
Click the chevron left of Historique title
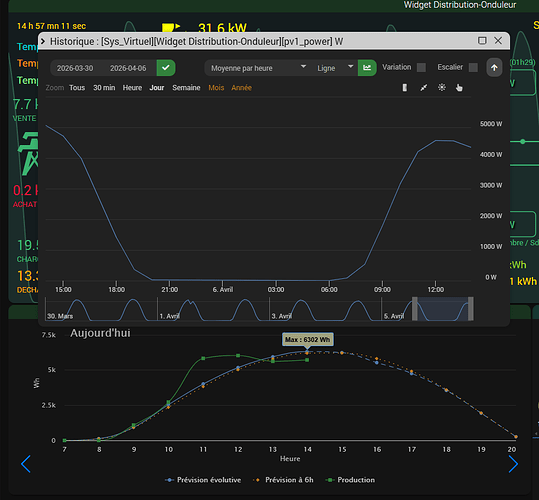(43, 42)
